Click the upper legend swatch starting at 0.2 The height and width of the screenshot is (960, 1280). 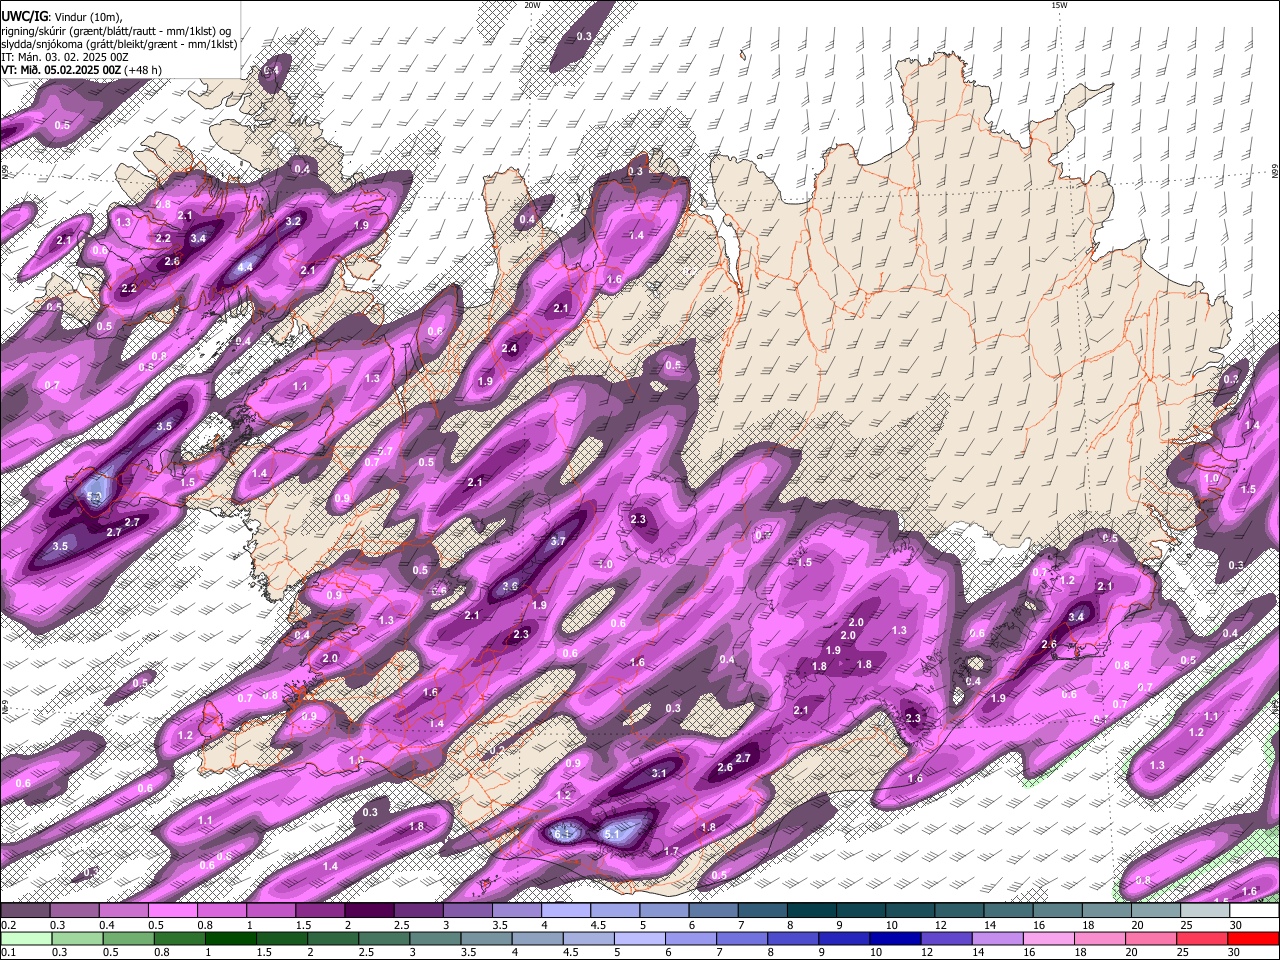click(x=25, y=911)
